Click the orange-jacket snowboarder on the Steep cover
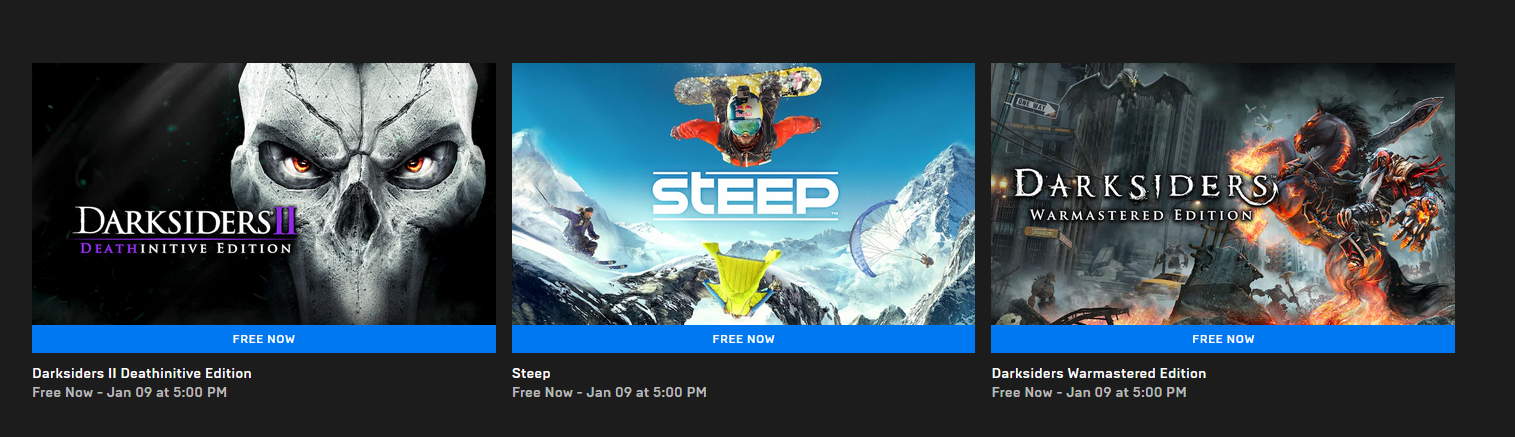 743,119
